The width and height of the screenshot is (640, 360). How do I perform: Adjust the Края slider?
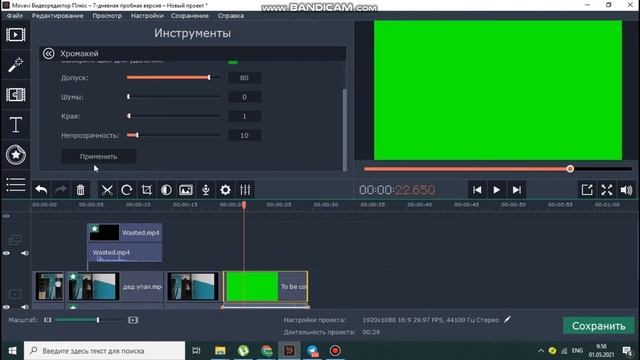pos(174,116)
